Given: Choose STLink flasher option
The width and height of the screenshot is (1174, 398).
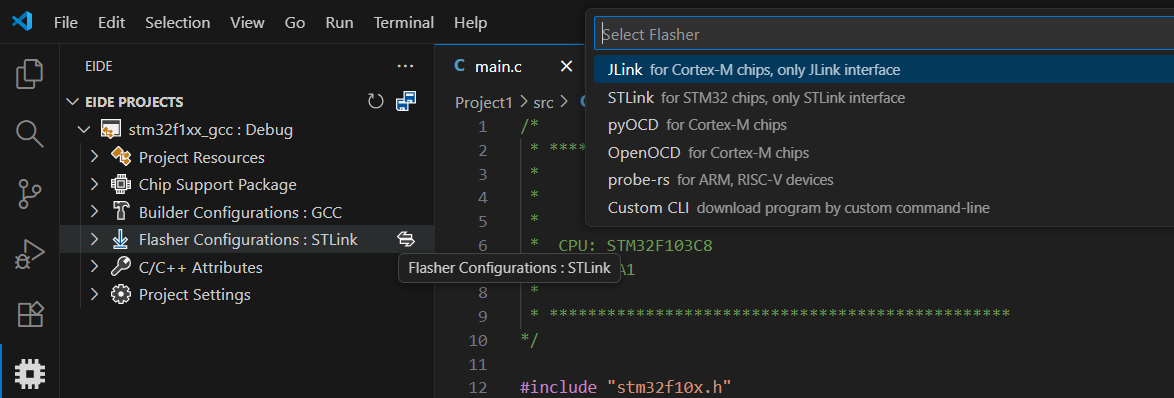Looking at the screenshot, I should click(883, 98).
